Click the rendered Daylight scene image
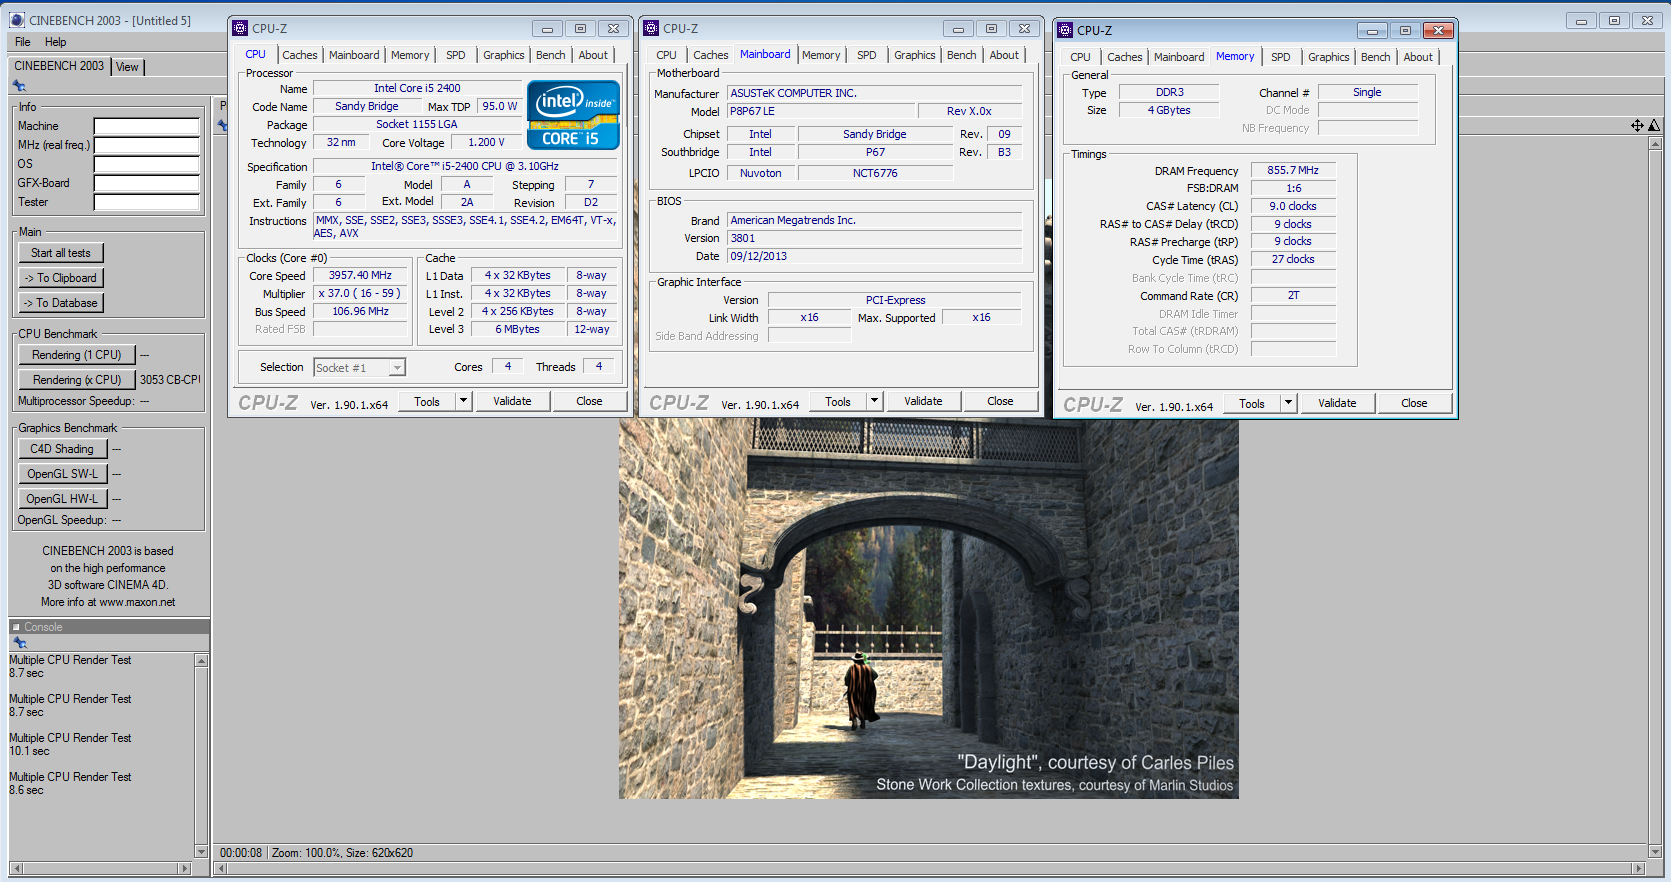The height and width of the screenshot is (882, 1671). [929, 608]
